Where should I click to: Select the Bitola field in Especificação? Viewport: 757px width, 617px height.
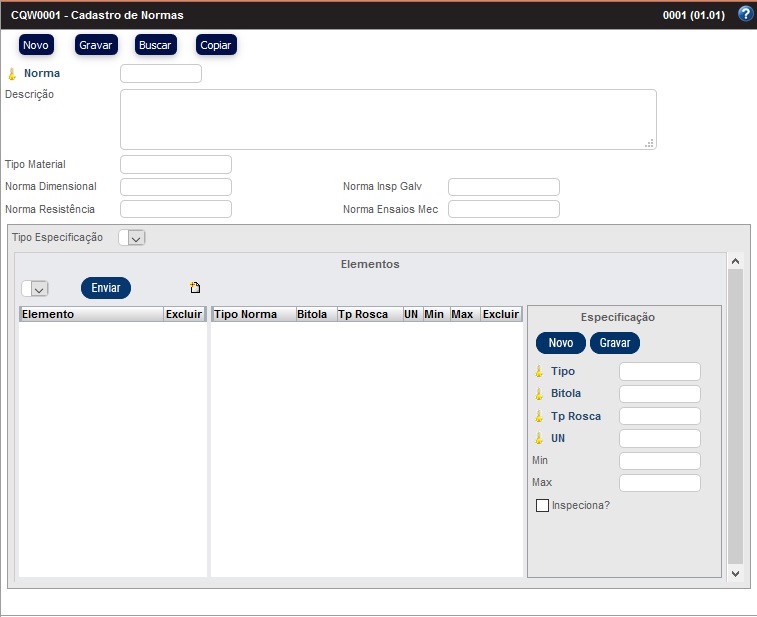[x=660, y=394]
